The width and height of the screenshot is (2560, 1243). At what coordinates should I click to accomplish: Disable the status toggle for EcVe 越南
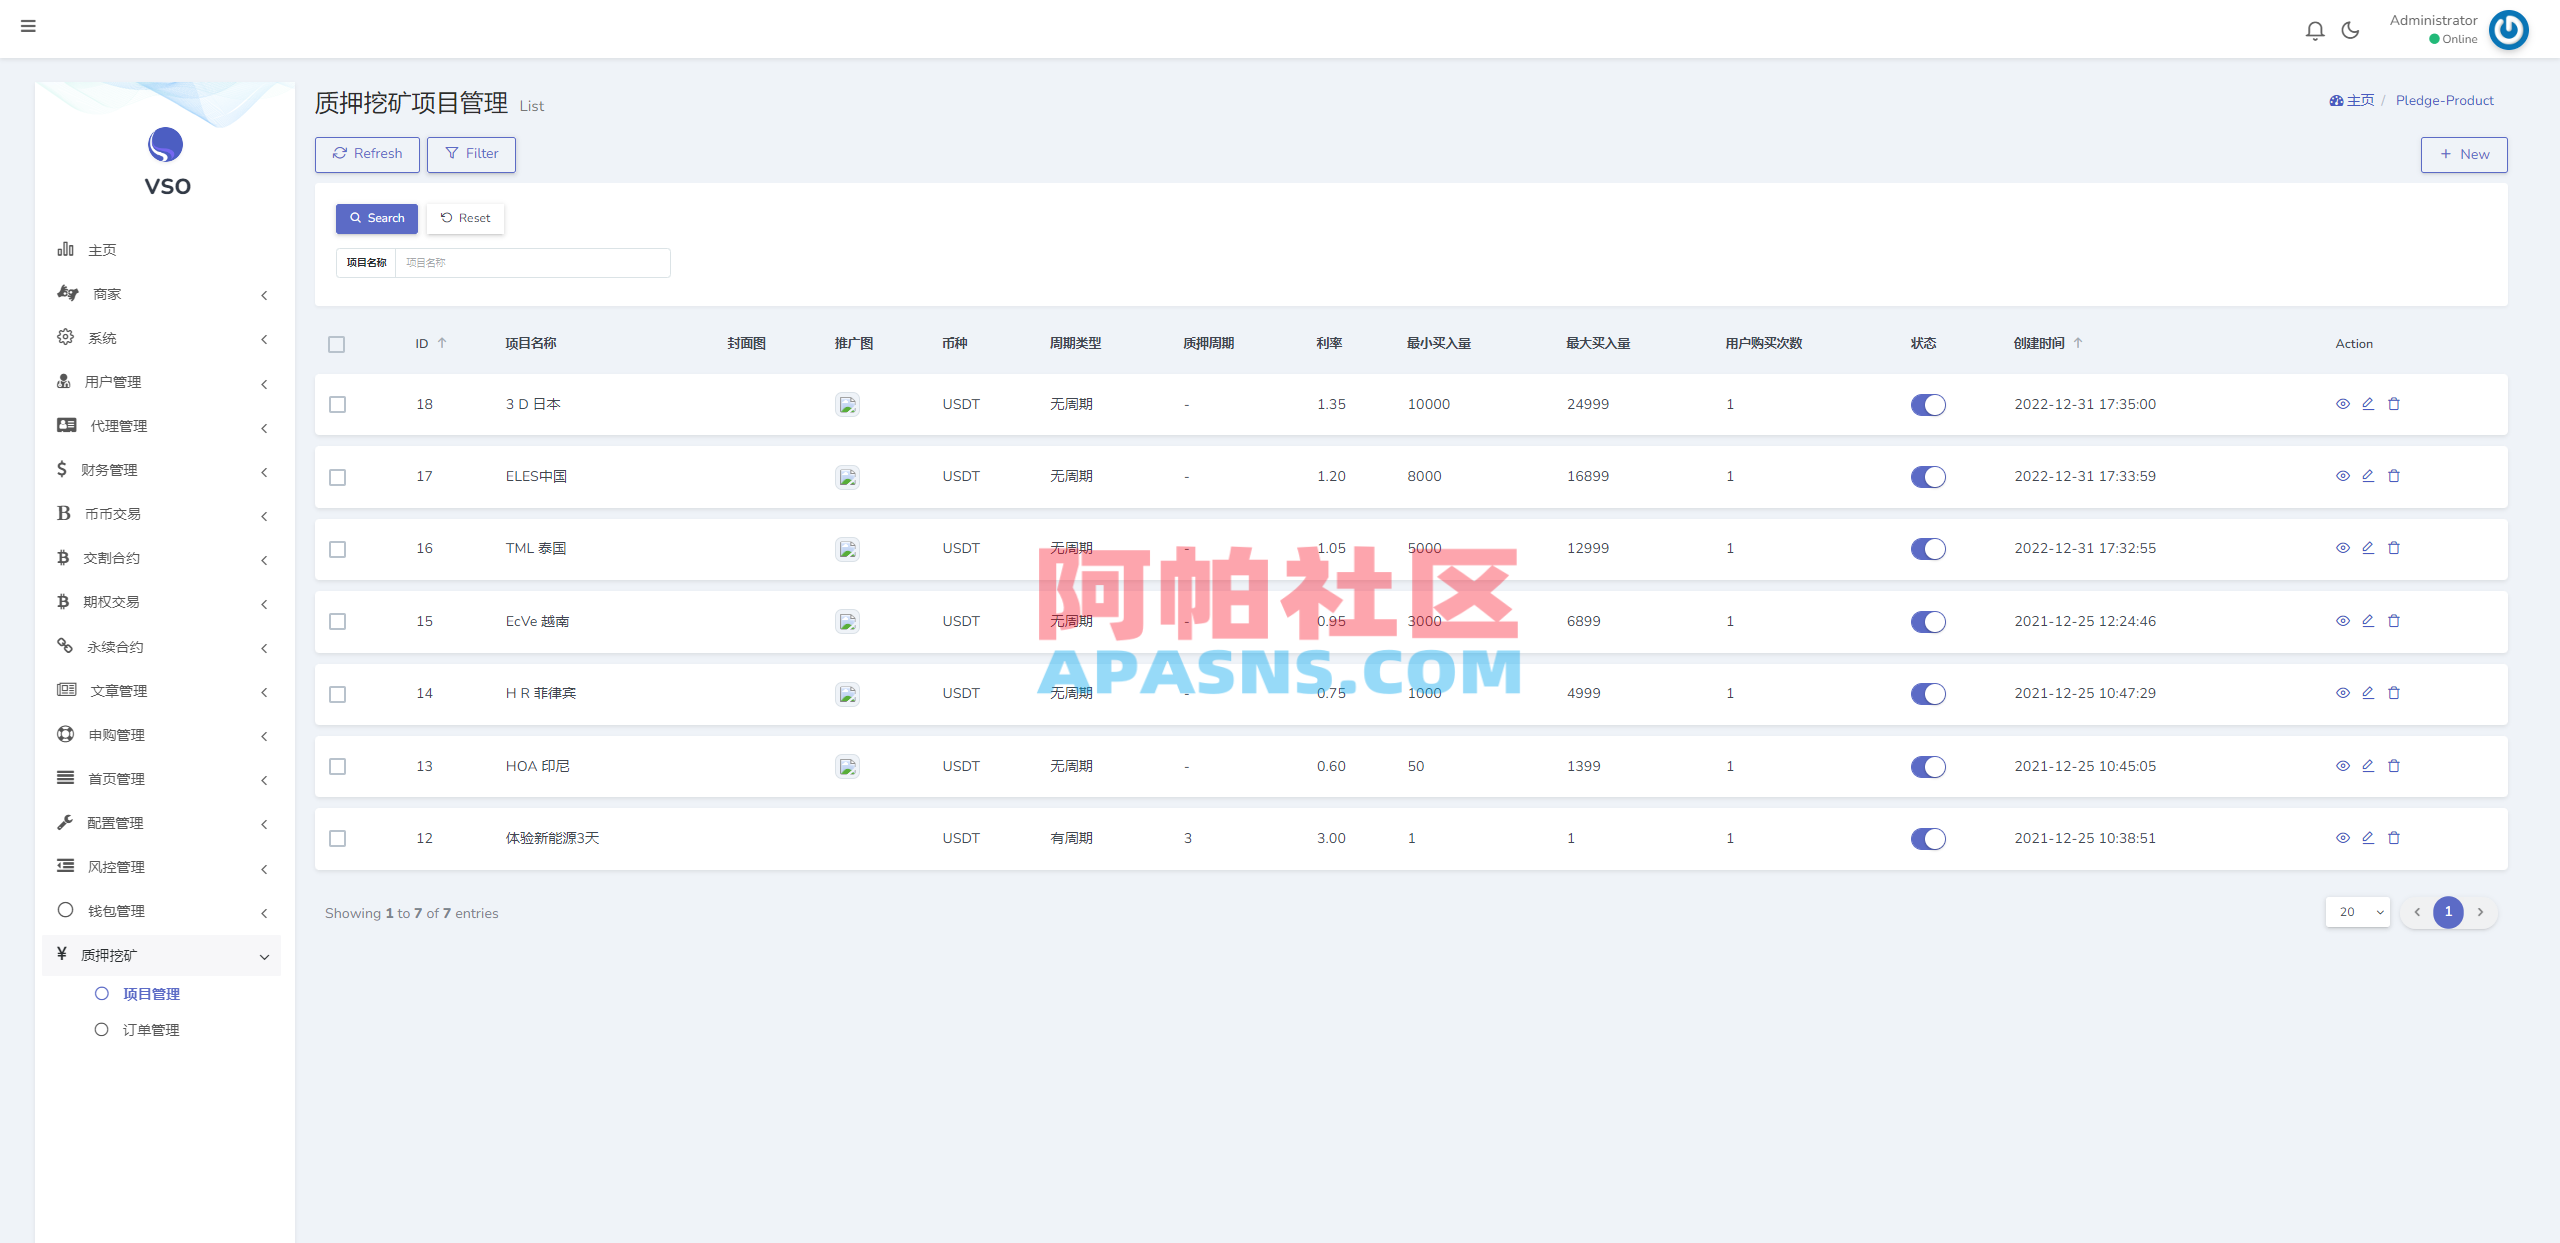point(1928,621)
